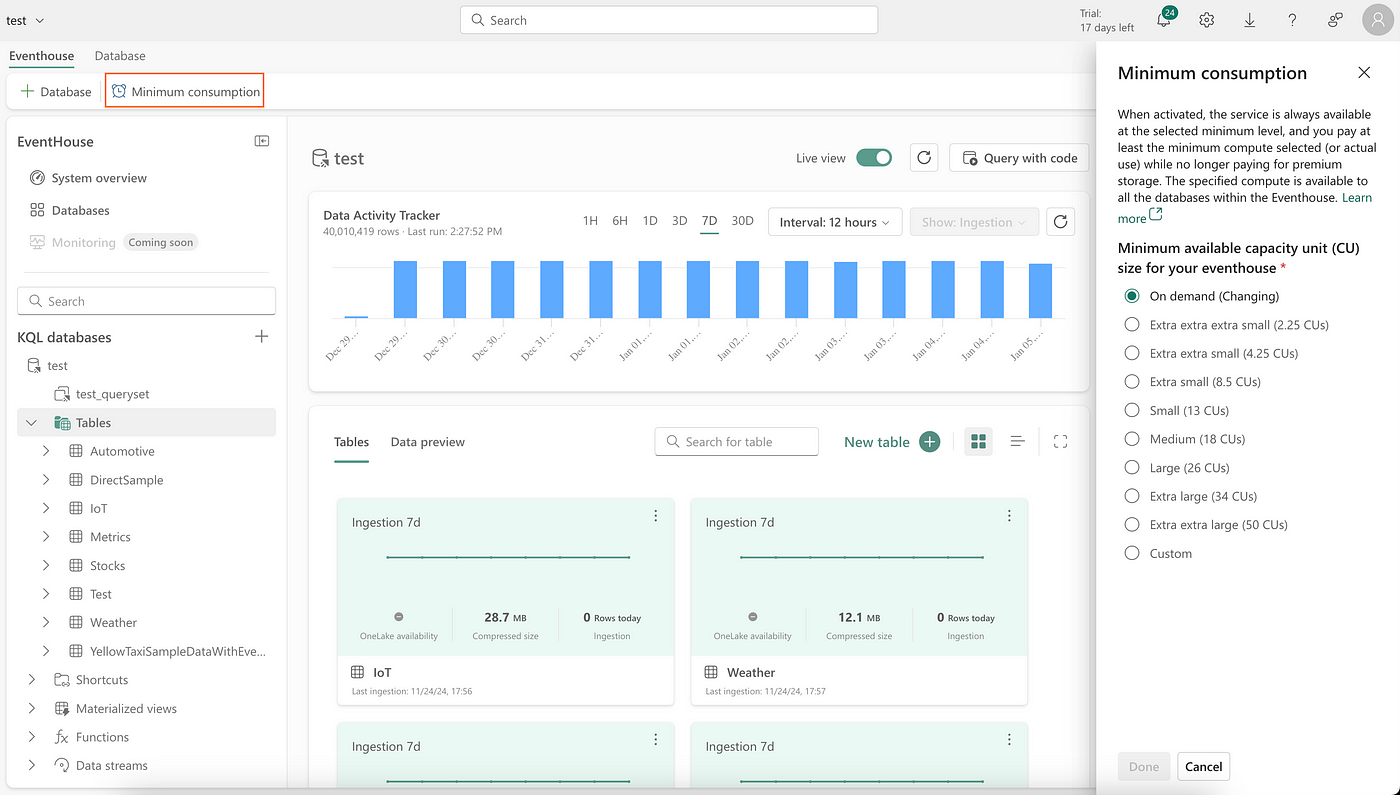Open Weather card more options menu
The image size is (1400, 795).
[1009, 516]
